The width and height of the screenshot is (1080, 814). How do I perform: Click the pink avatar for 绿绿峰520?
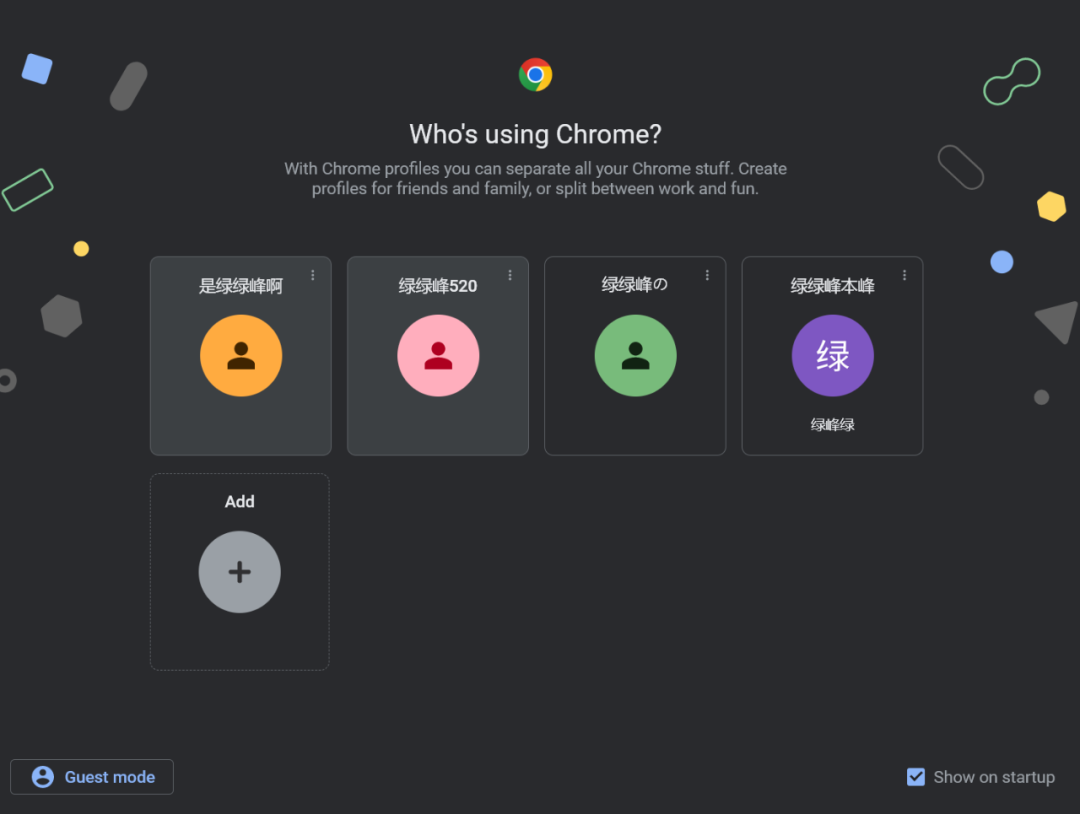(438, 356)
